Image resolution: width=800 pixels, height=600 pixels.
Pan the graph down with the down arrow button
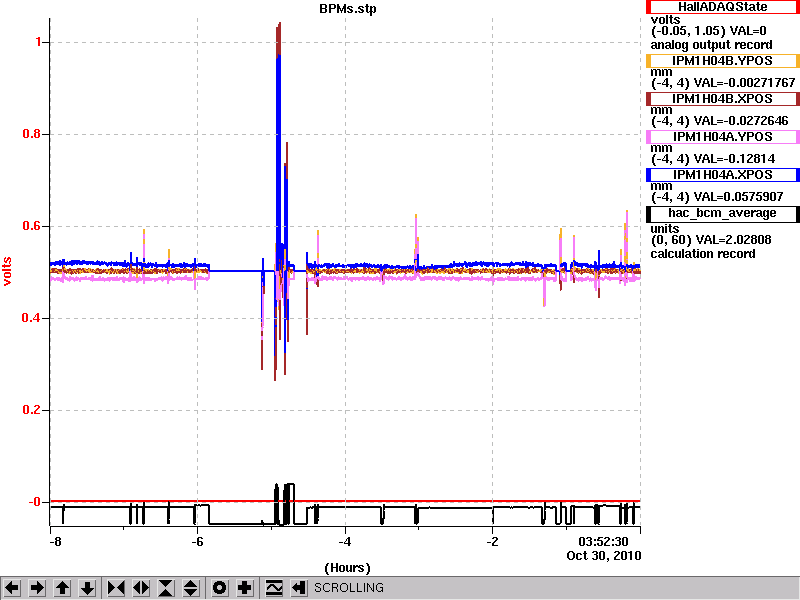pos(87,588)
